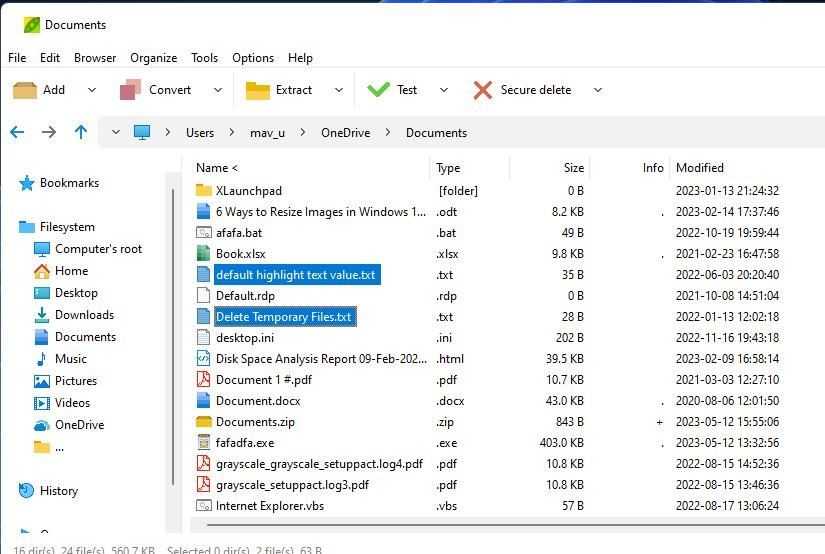Screen dimensions: 825x554
Task: Click the History clock icon
Action: click(26, 490)
